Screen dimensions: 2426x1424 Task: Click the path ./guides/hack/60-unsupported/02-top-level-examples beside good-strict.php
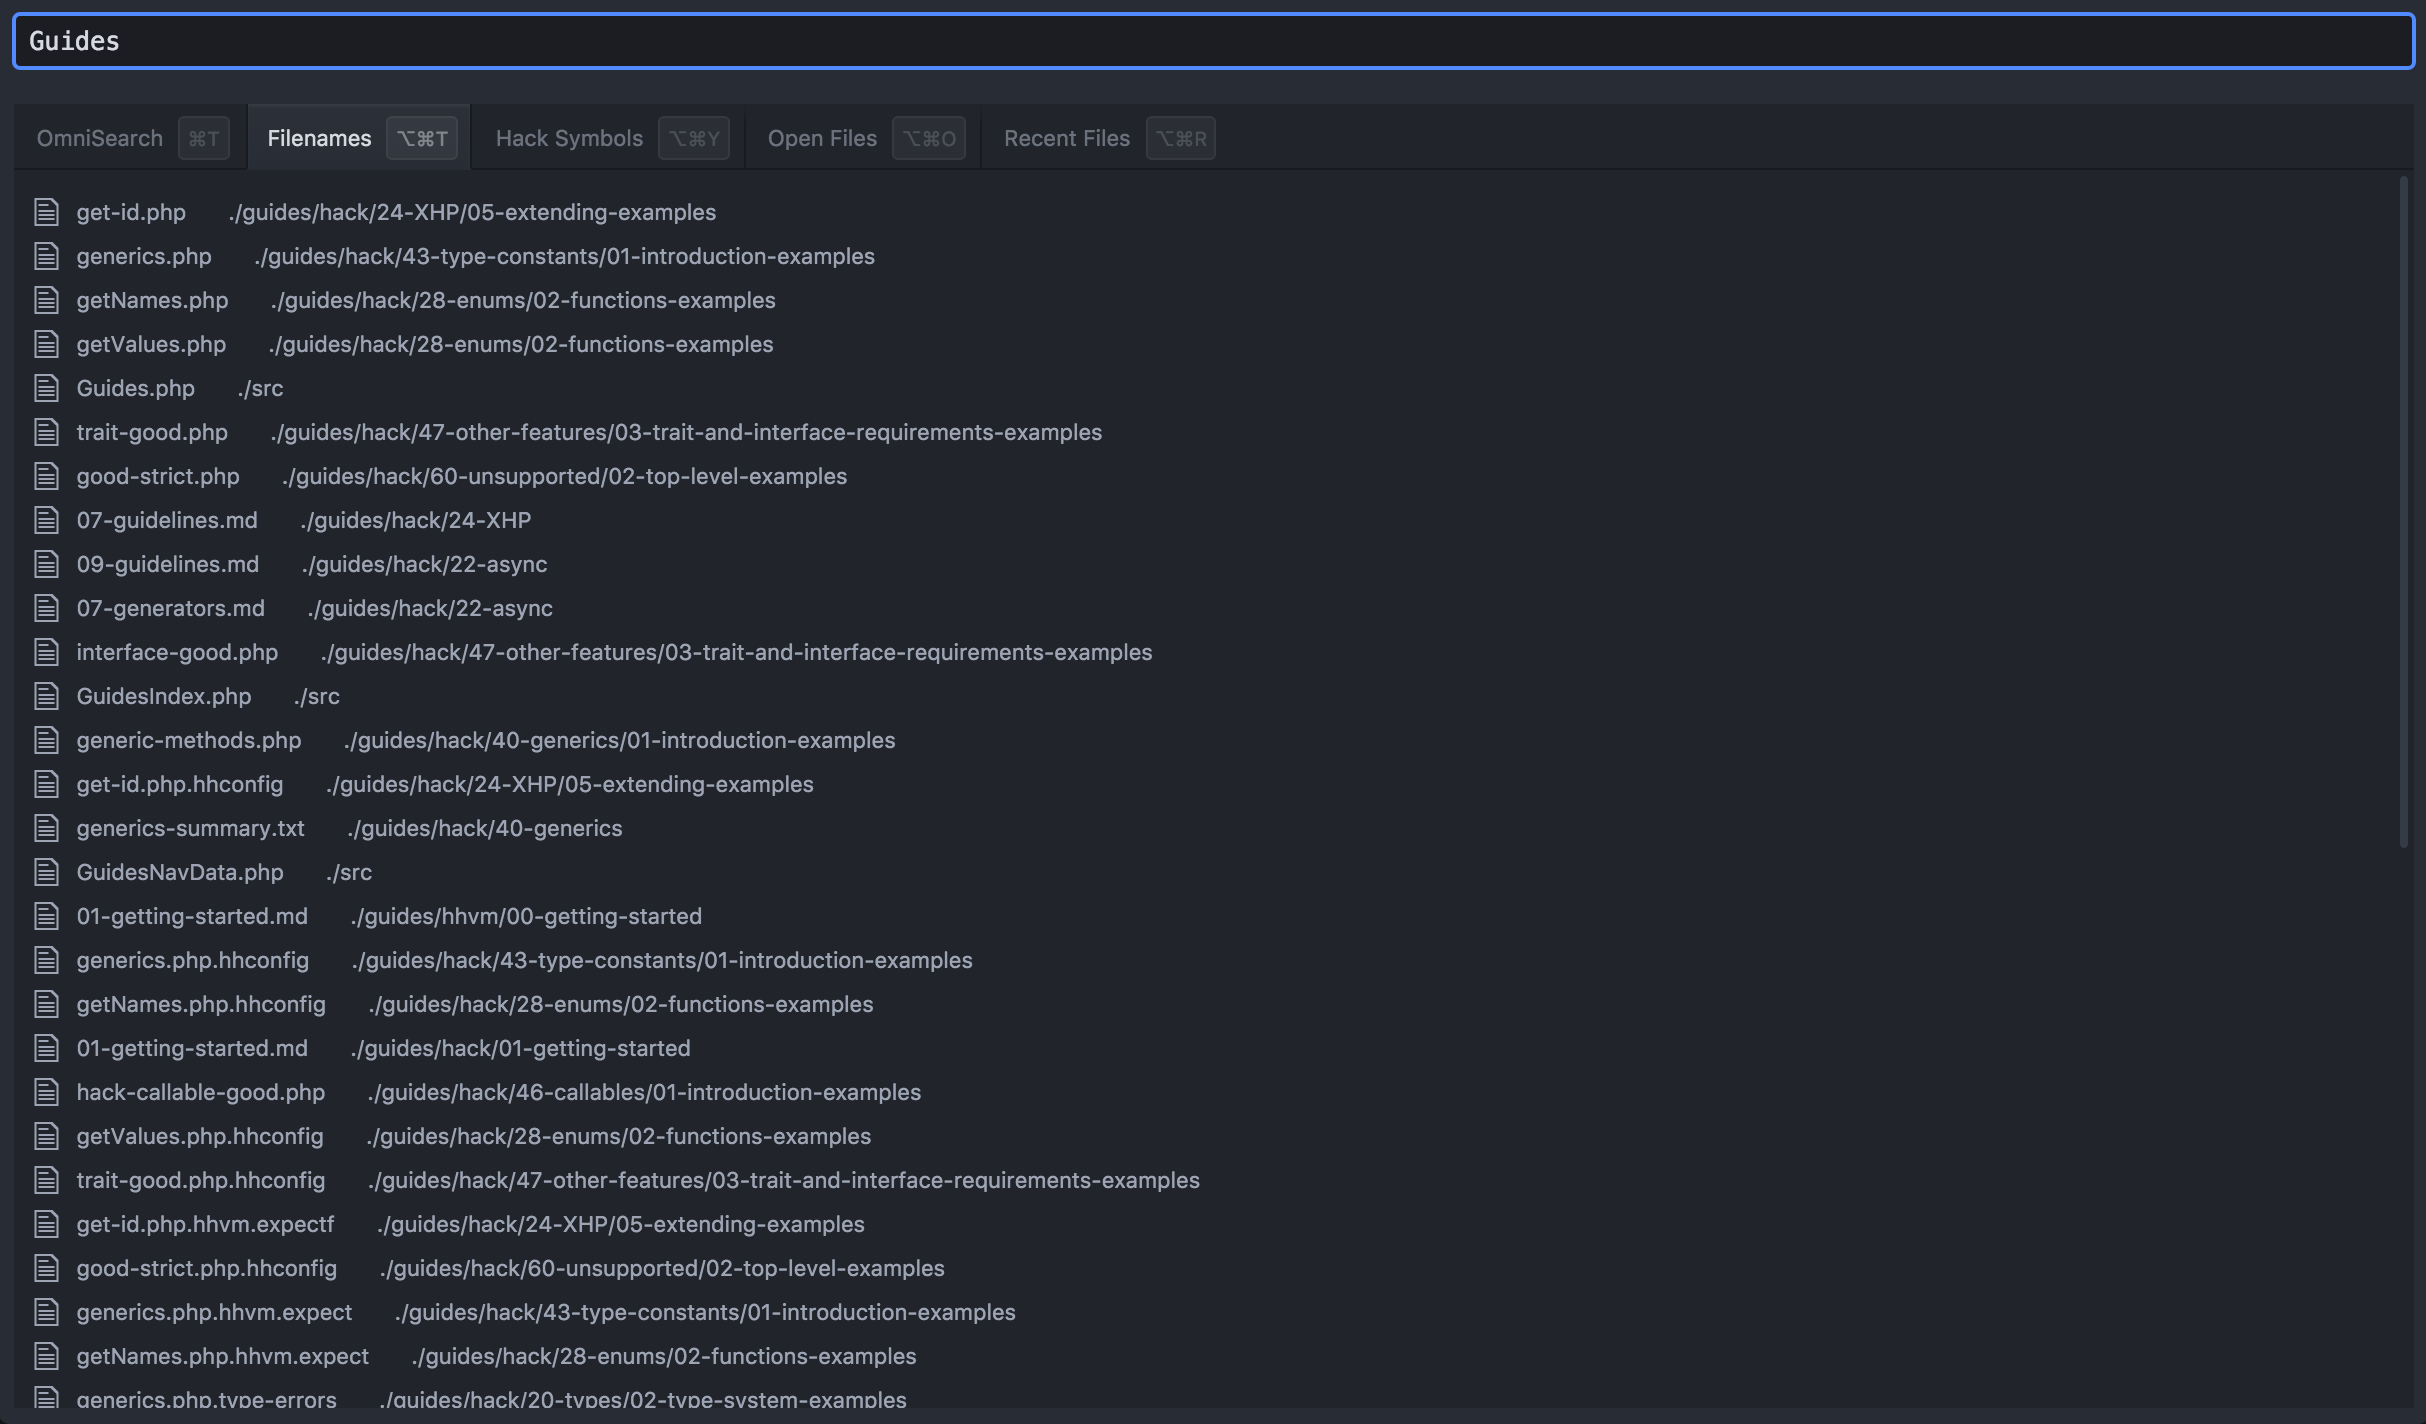pyautogui.click(x=564, y=475)
